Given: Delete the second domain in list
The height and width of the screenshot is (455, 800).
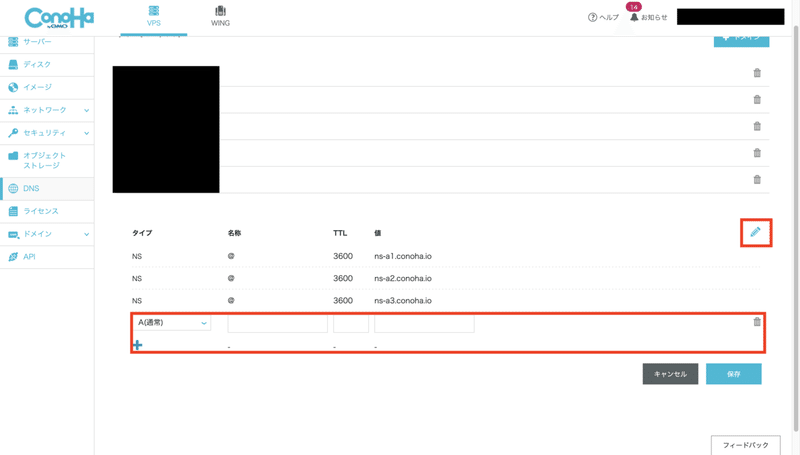Looking at the screenshot, I should [x=757, y=99].
